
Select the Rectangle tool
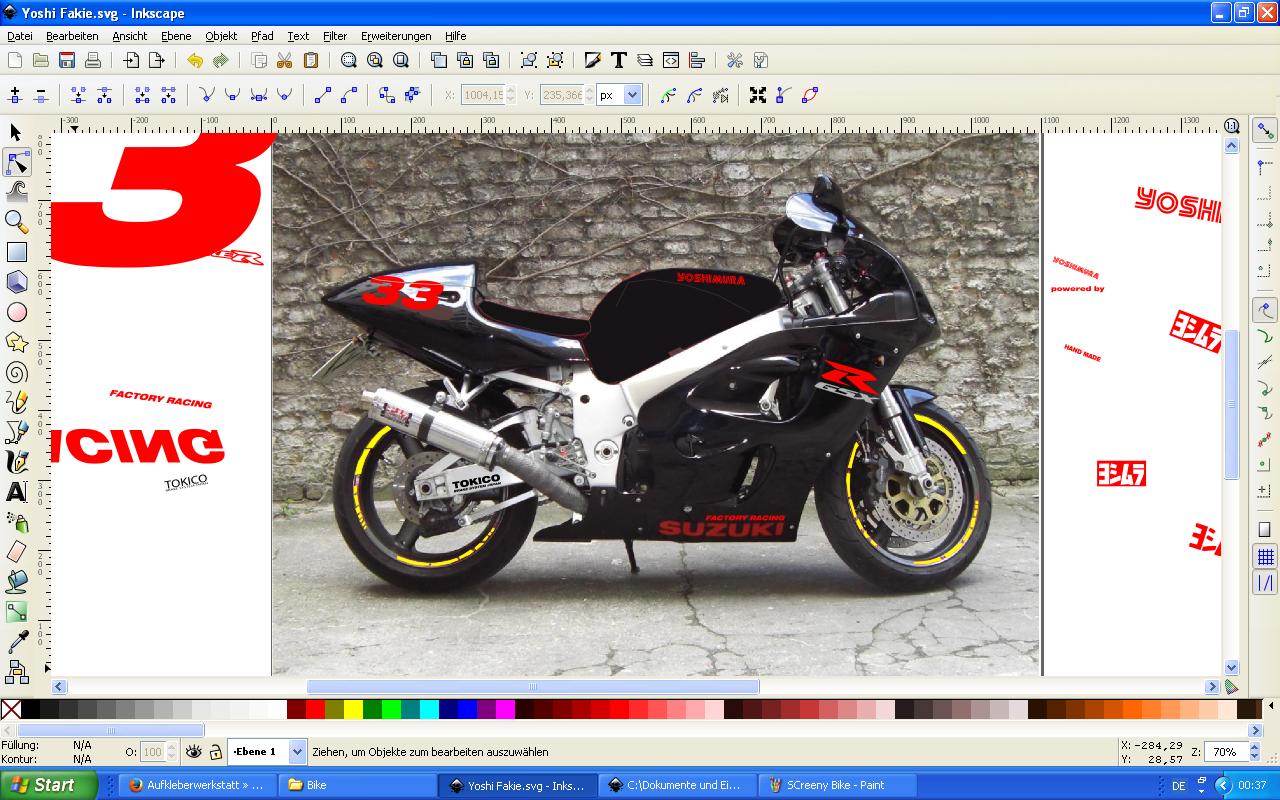(x=16, y=252)
